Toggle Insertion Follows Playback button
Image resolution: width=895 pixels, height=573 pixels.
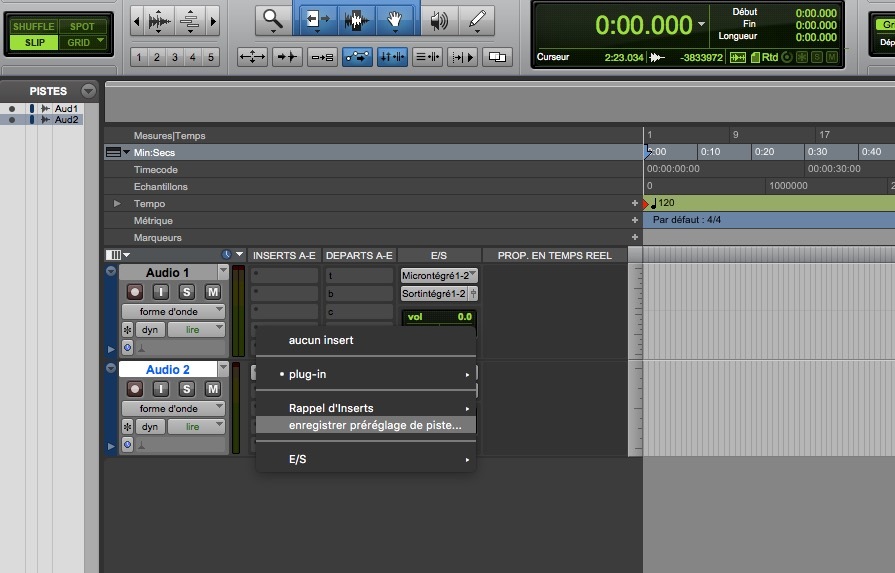pos(462,57)
